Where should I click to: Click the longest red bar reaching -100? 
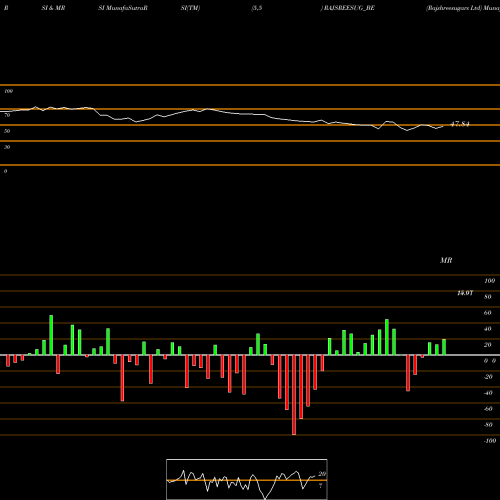tap(294, 395)
